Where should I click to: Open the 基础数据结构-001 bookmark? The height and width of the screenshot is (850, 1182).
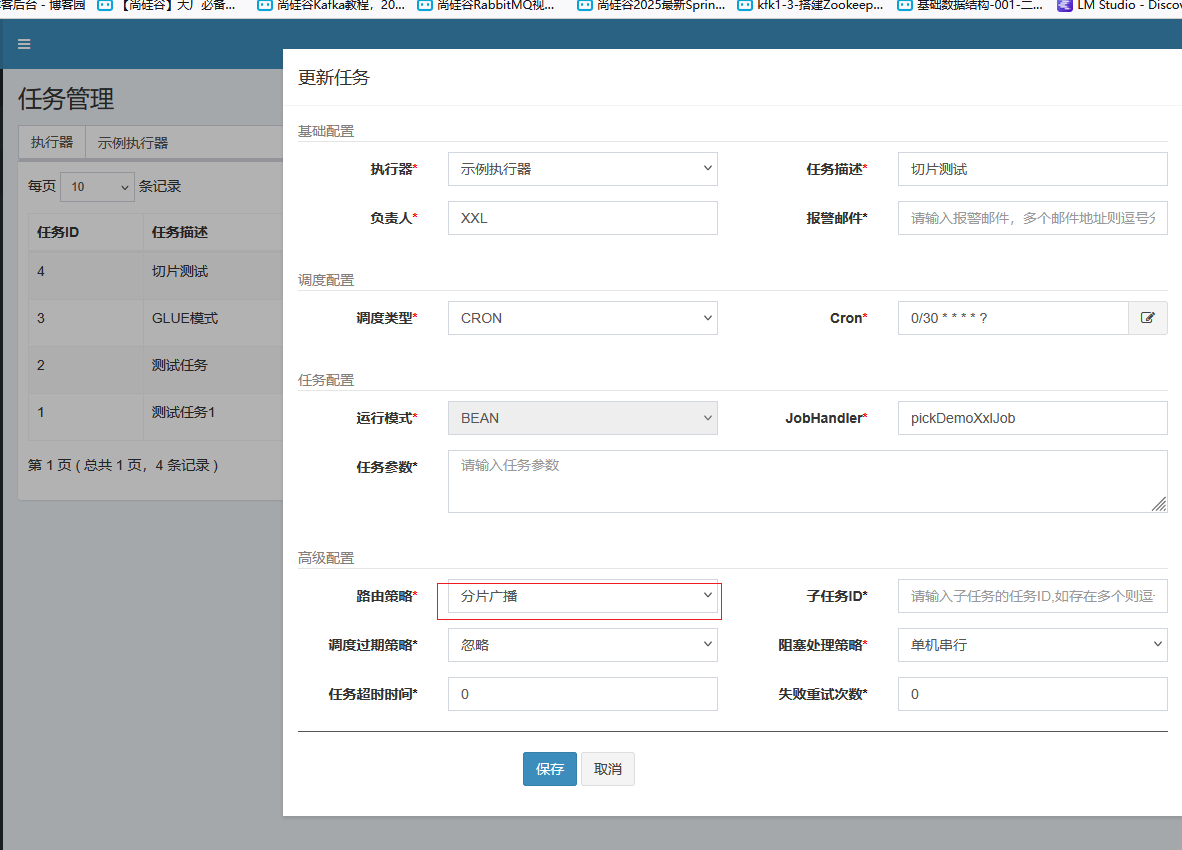pos(970,6)
